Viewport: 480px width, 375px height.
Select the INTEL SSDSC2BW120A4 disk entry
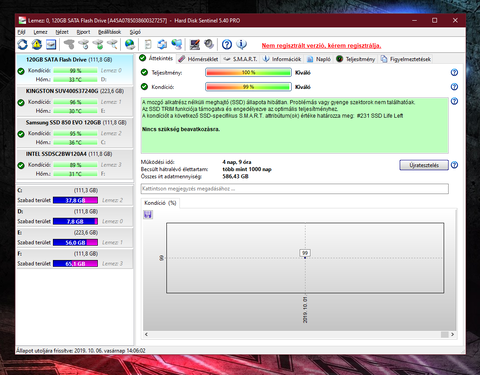(75, 164)
